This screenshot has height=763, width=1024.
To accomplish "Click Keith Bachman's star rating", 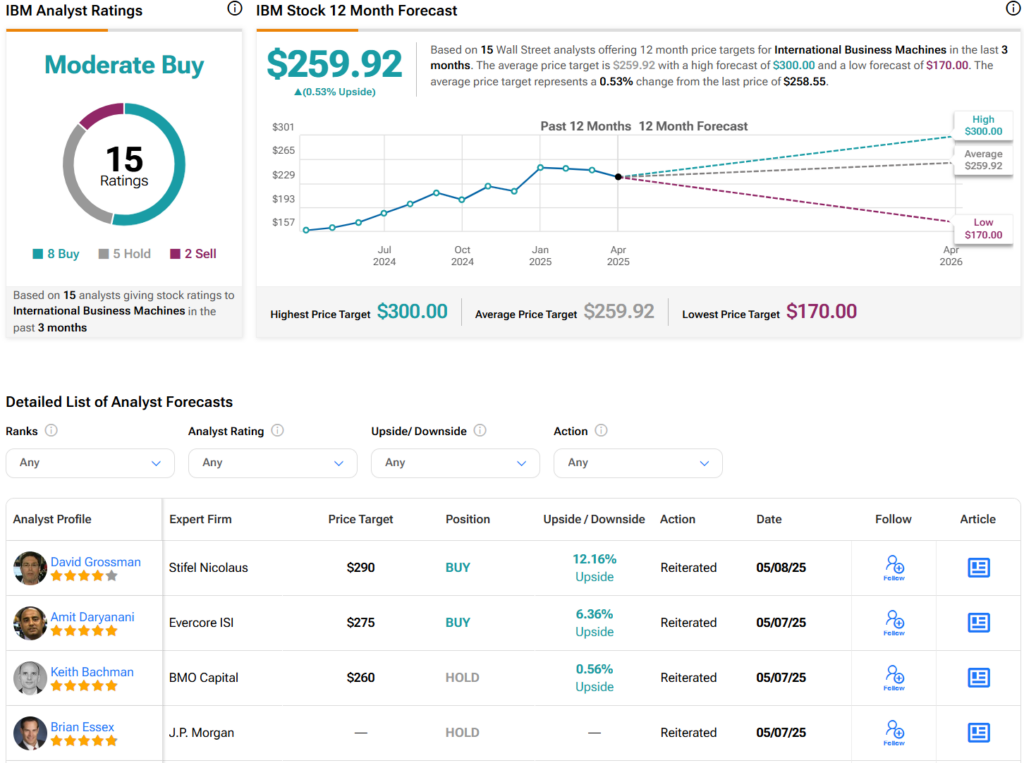I will point(84,685).
